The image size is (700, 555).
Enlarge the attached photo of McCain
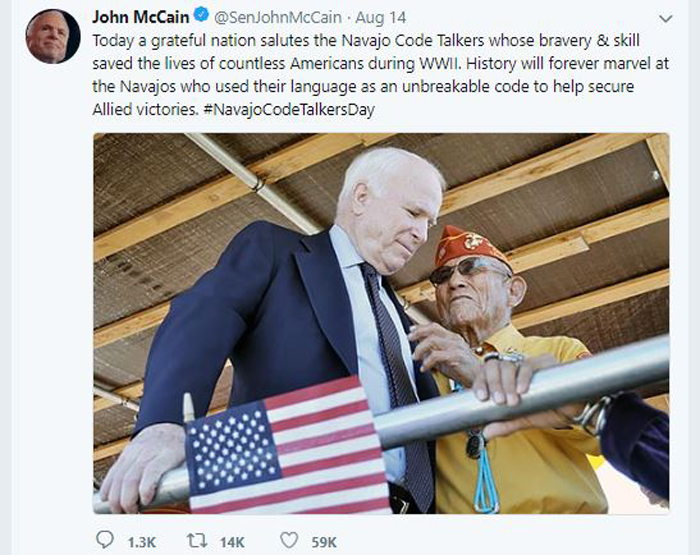(381, 323)
